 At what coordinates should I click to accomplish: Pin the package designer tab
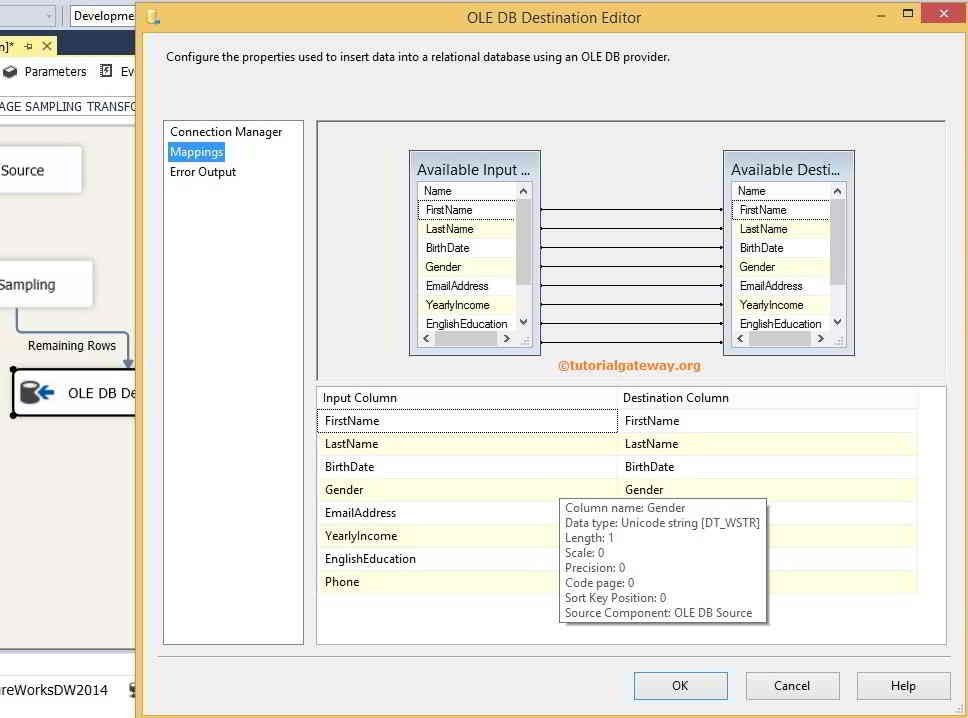pyautogui.click(x=28, y=45)
